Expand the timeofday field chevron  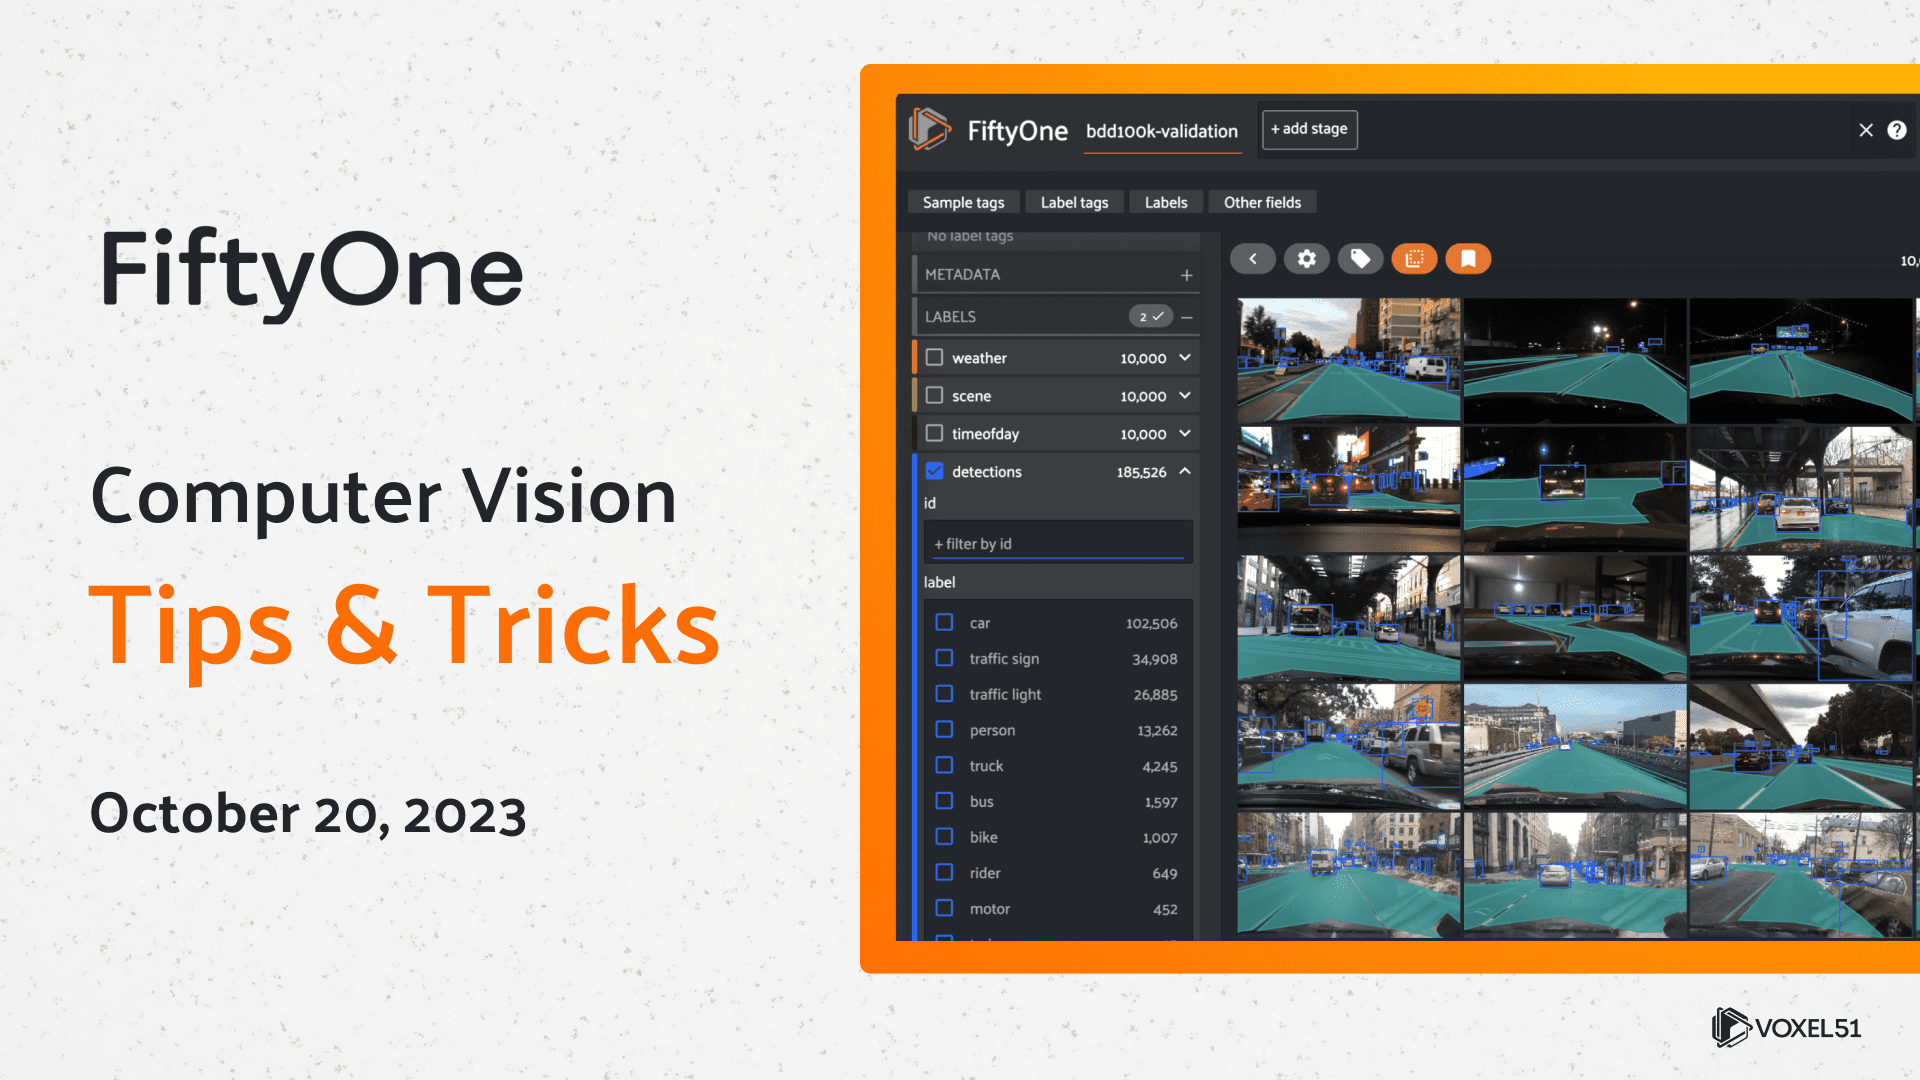tap(1185, 433)
